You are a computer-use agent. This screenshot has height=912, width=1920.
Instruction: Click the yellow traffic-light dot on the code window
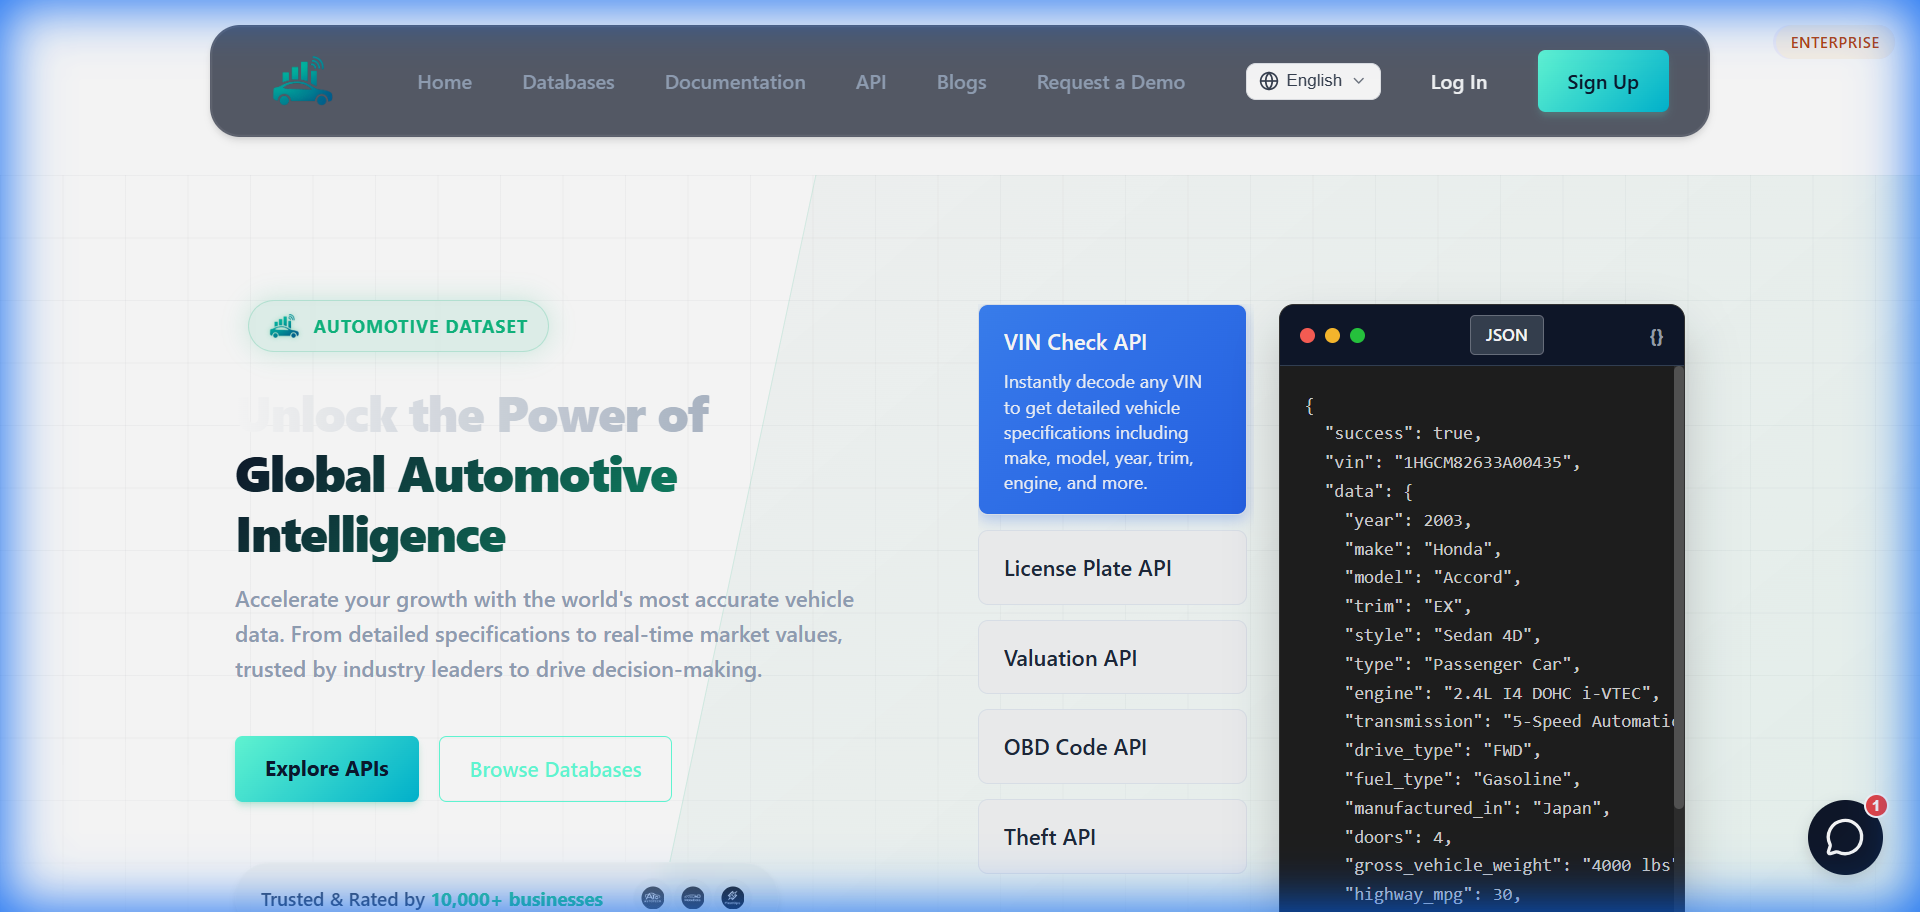pos(1333,336)
